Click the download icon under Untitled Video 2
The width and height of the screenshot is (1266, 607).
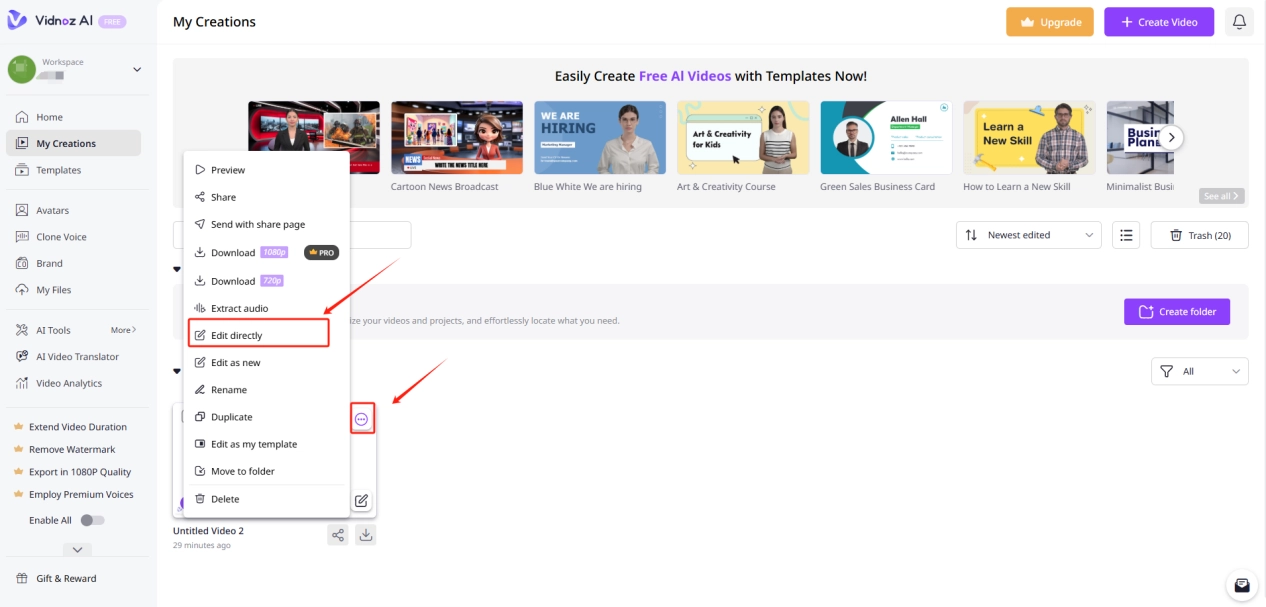(x=366, y=535)
